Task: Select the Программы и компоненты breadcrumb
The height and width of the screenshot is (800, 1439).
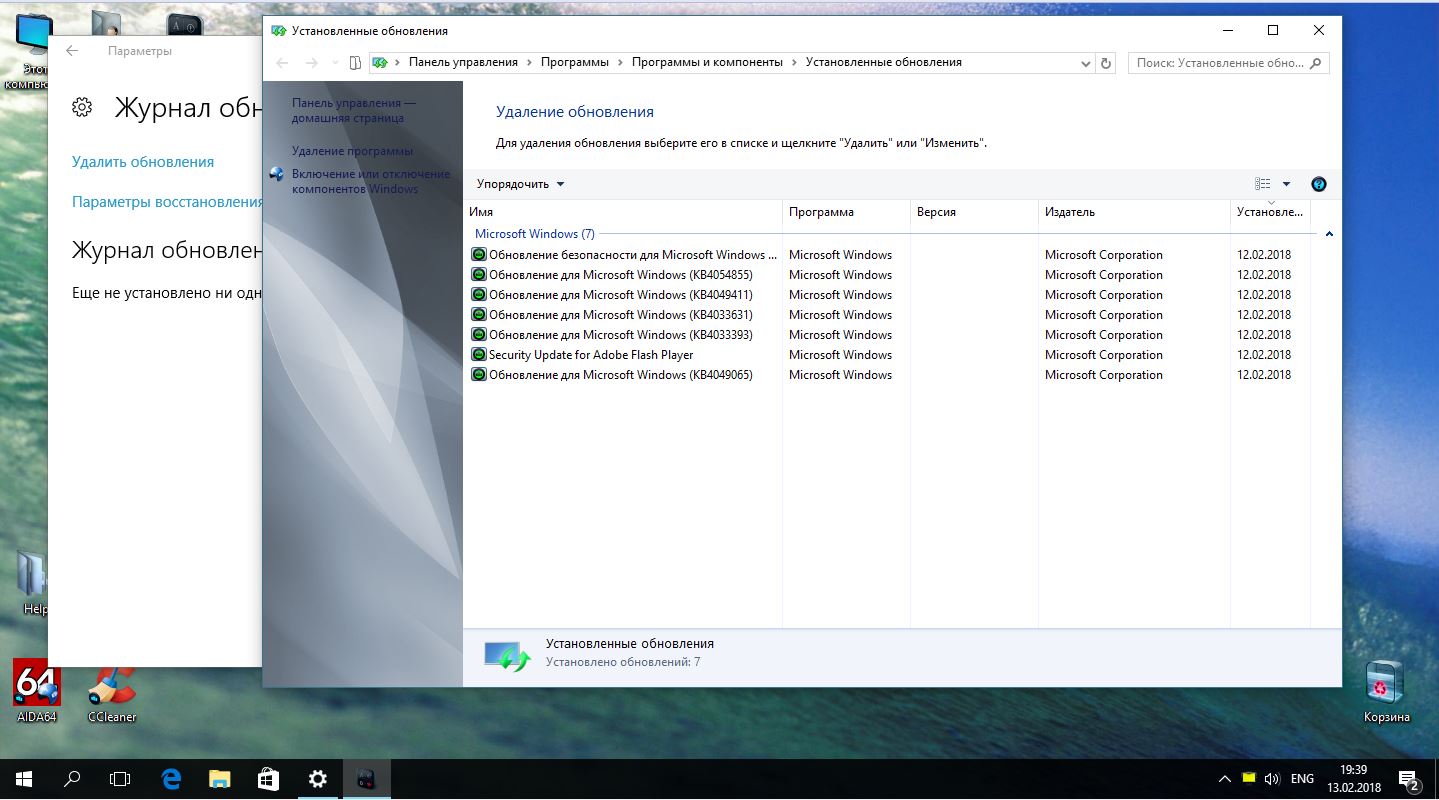Action: [x=707, y=62]
